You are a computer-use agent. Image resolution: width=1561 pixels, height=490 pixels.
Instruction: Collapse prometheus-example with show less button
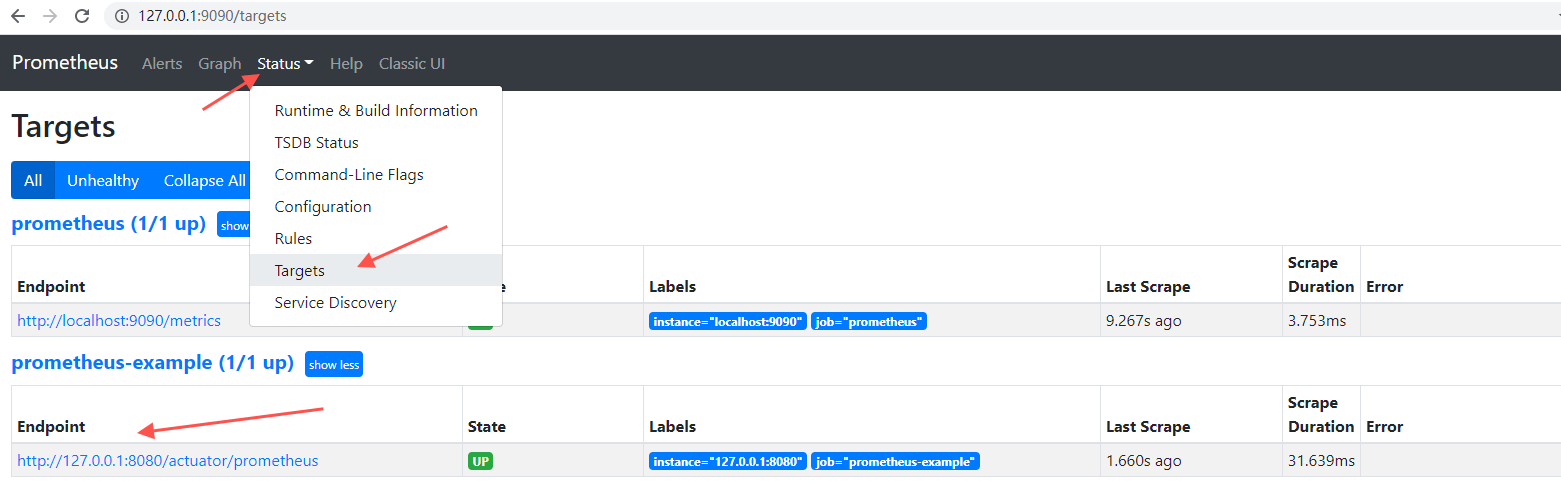click(334, 365)
